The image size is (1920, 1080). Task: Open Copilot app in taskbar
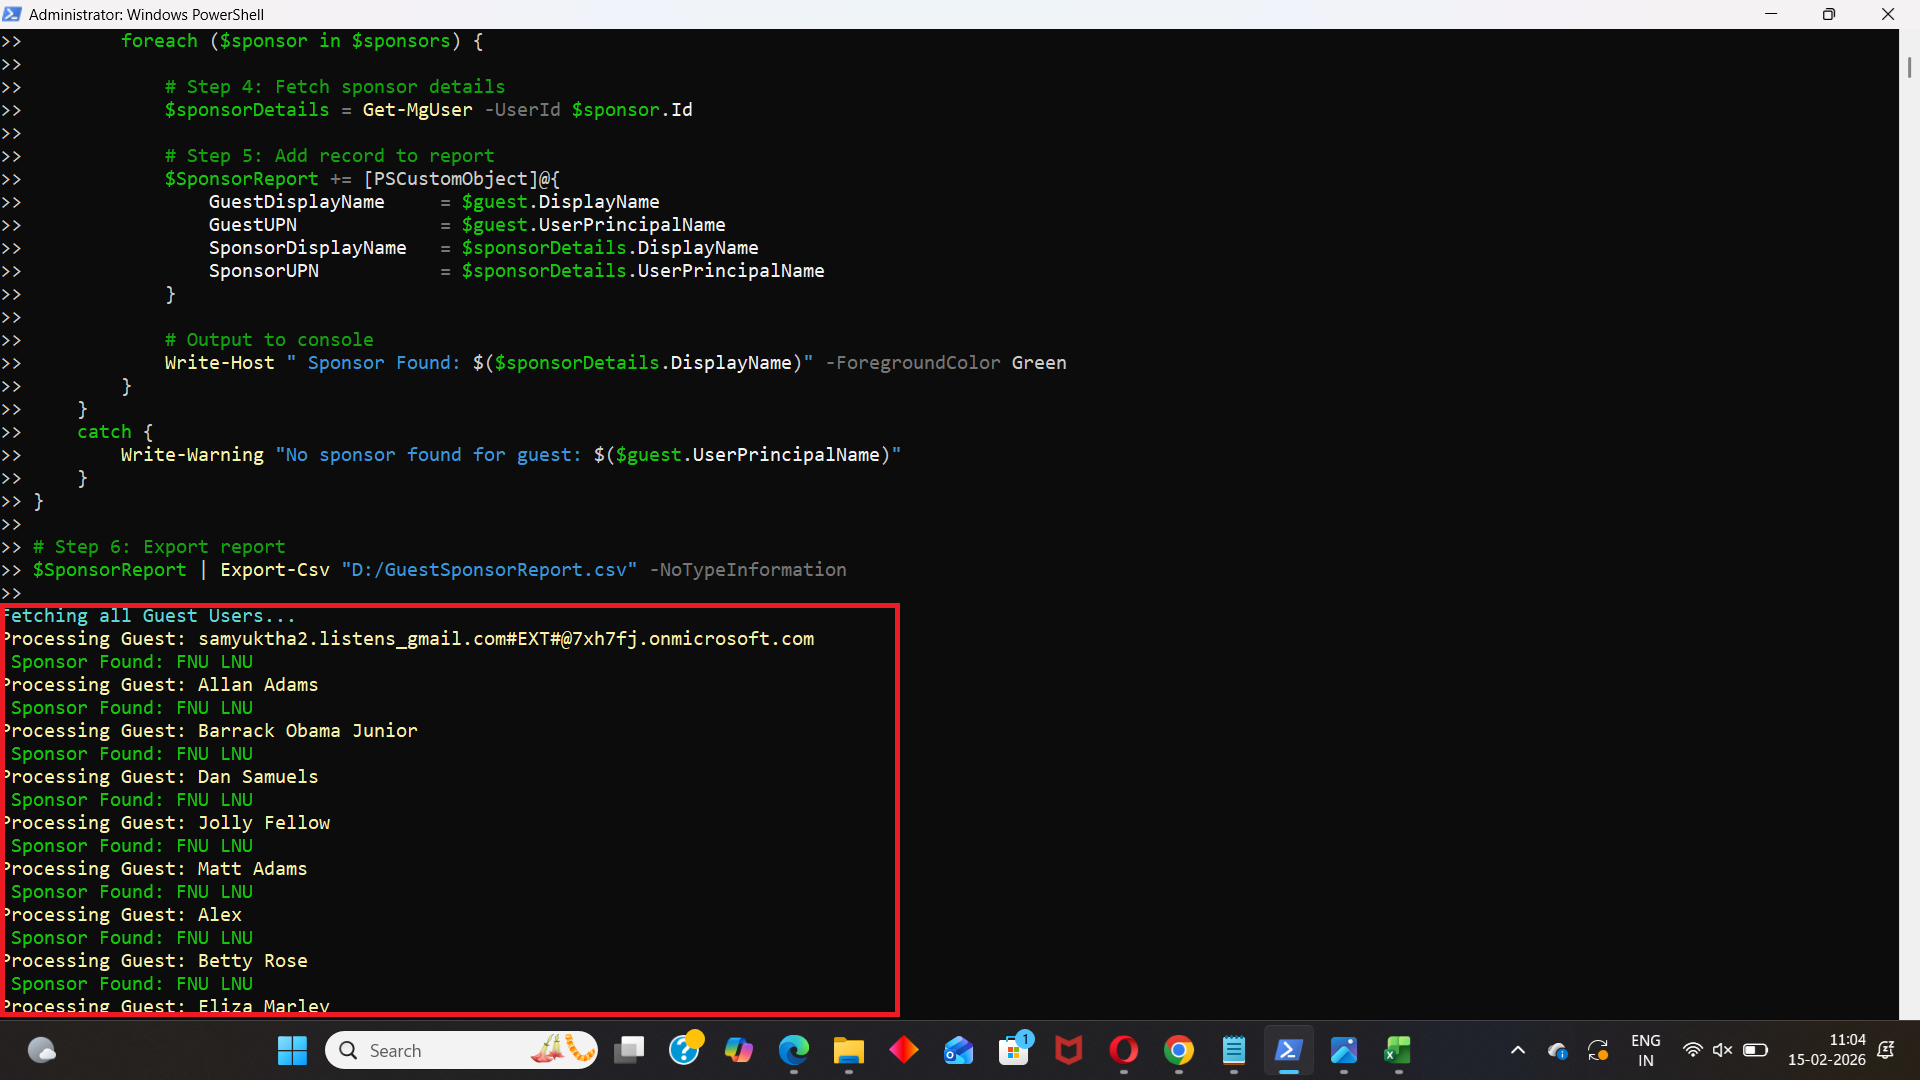coord(739,1050)
